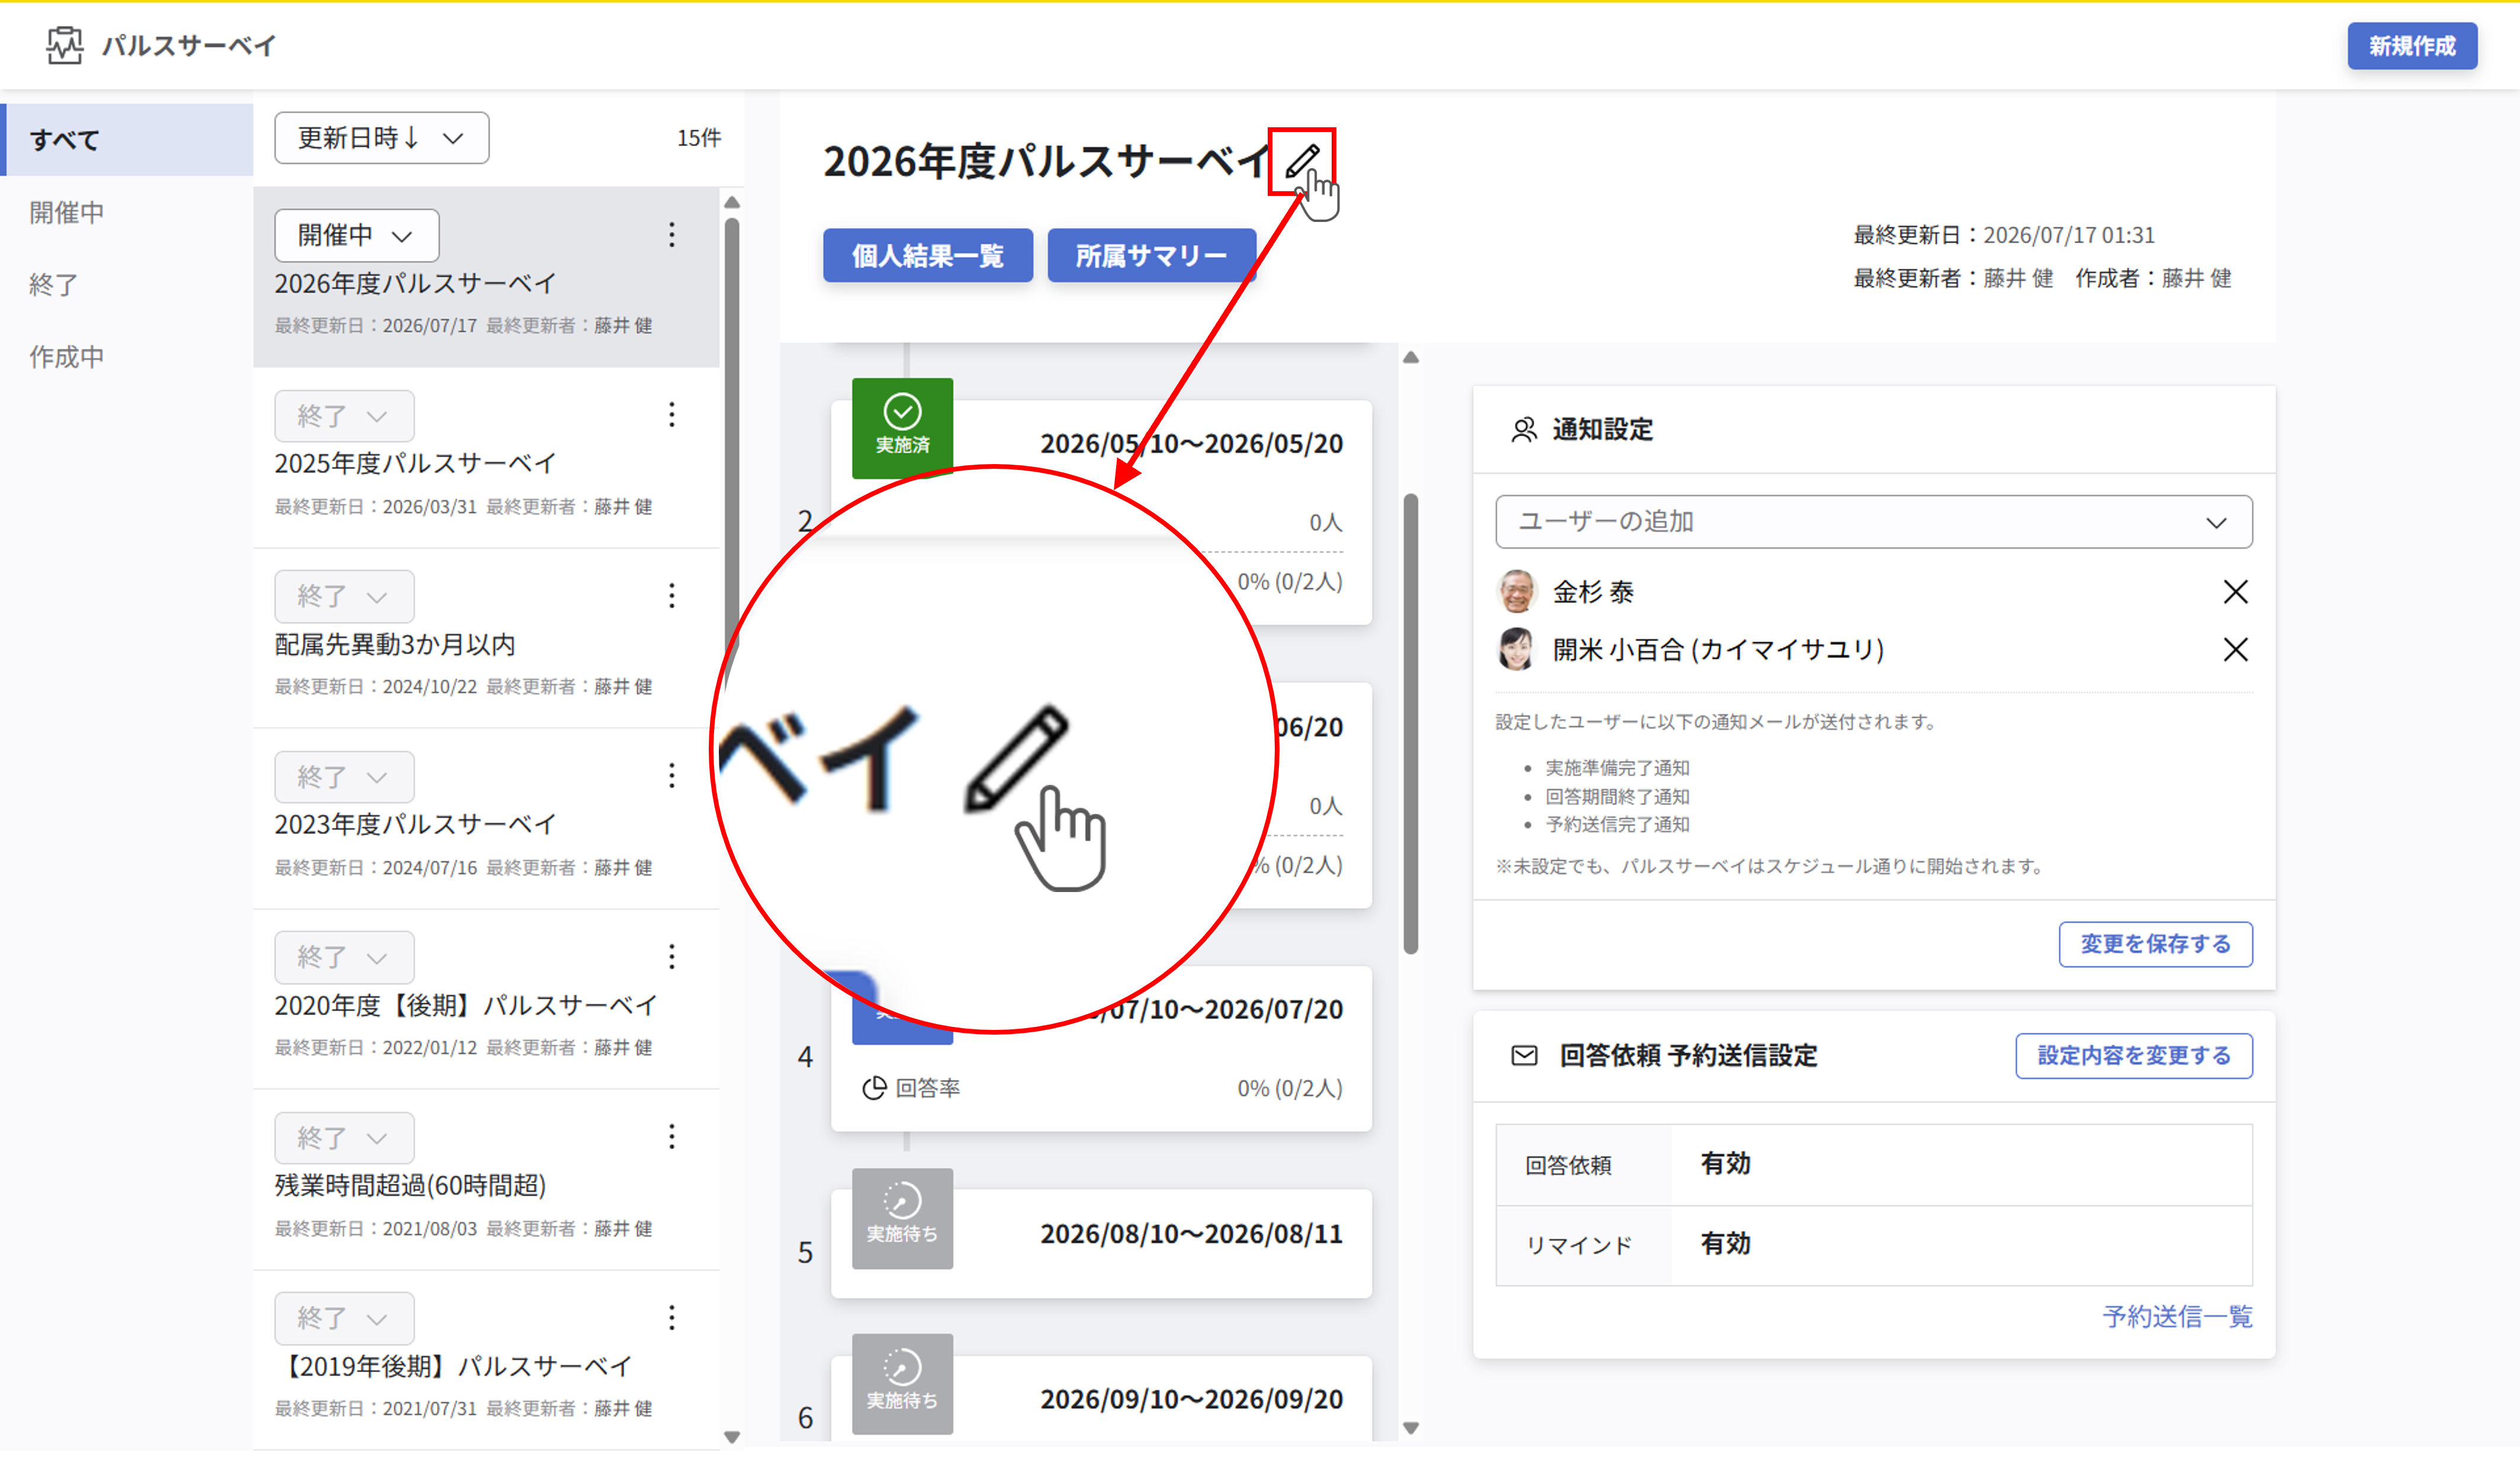This screenshot has width=2520, height=1465.
Task: Click the survey list scroll up arrow
Action: 732,203
